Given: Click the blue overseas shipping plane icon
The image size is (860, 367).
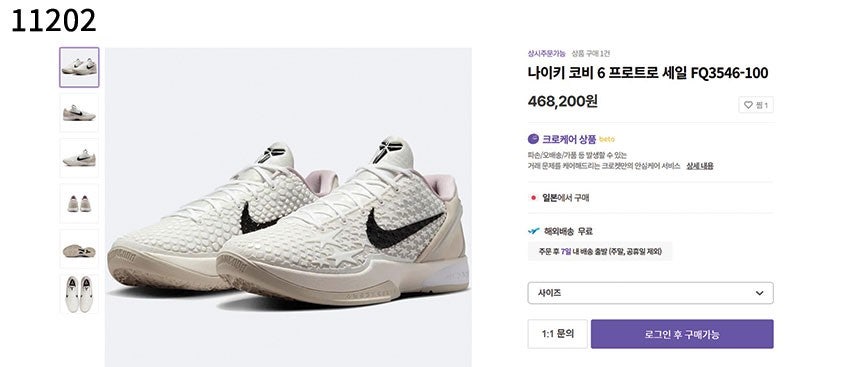Looking at the screenshot, I should coord(534,231).
